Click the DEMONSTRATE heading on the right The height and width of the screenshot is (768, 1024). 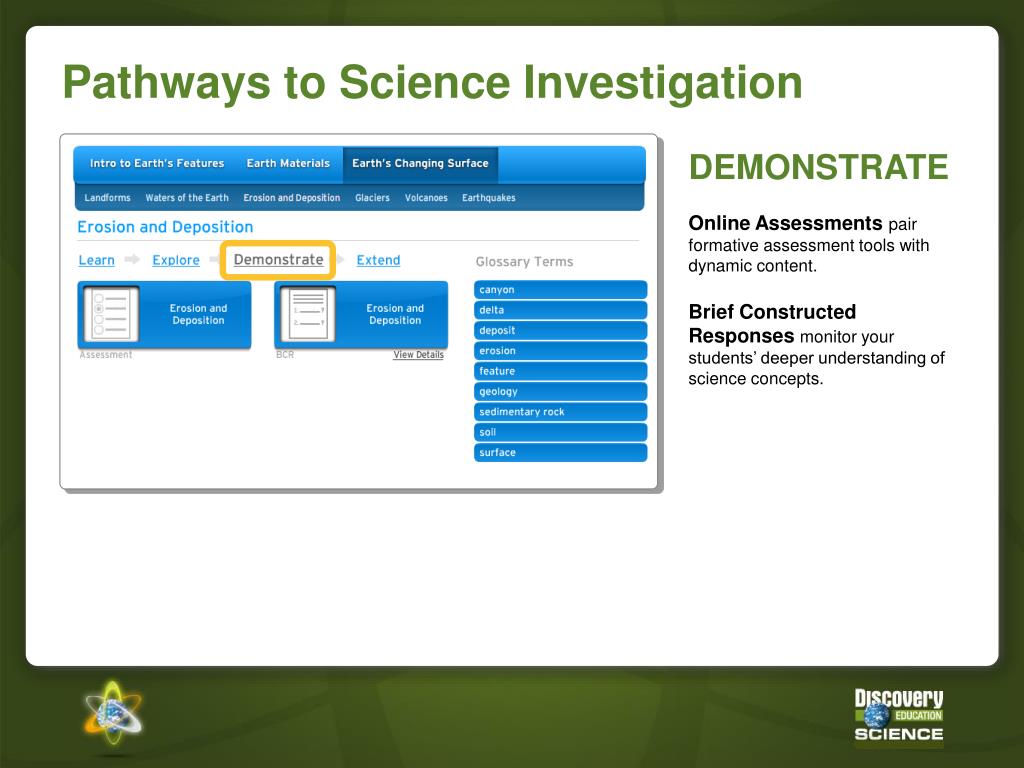(x=818, y=167)
